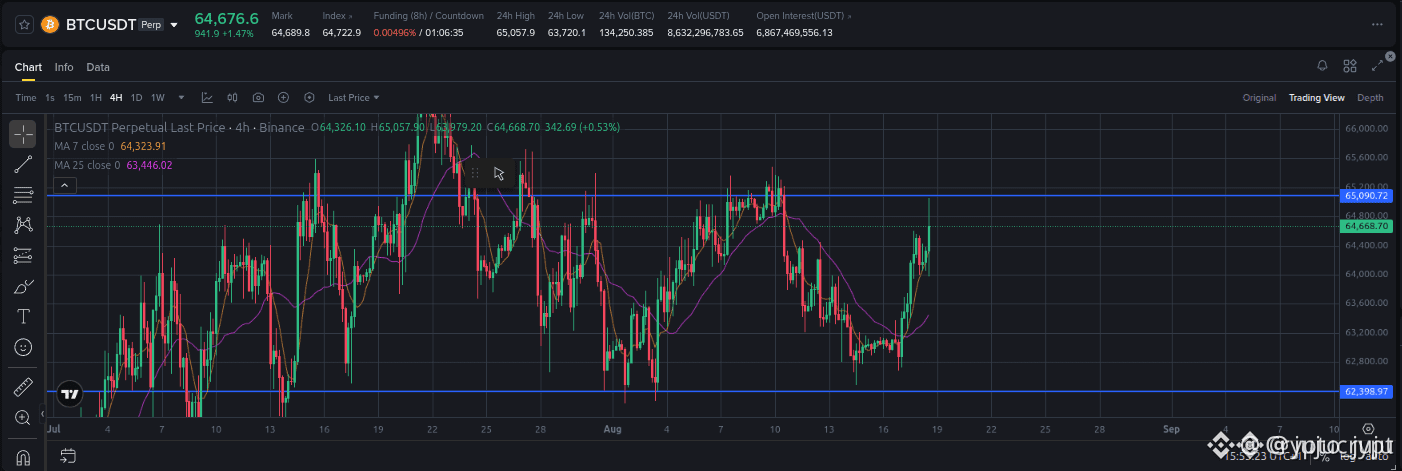Open the BTCUSDT pair selector dropdown arrow
The width and height of the screenshot is (1402, 471).
[x=174, y=25]
